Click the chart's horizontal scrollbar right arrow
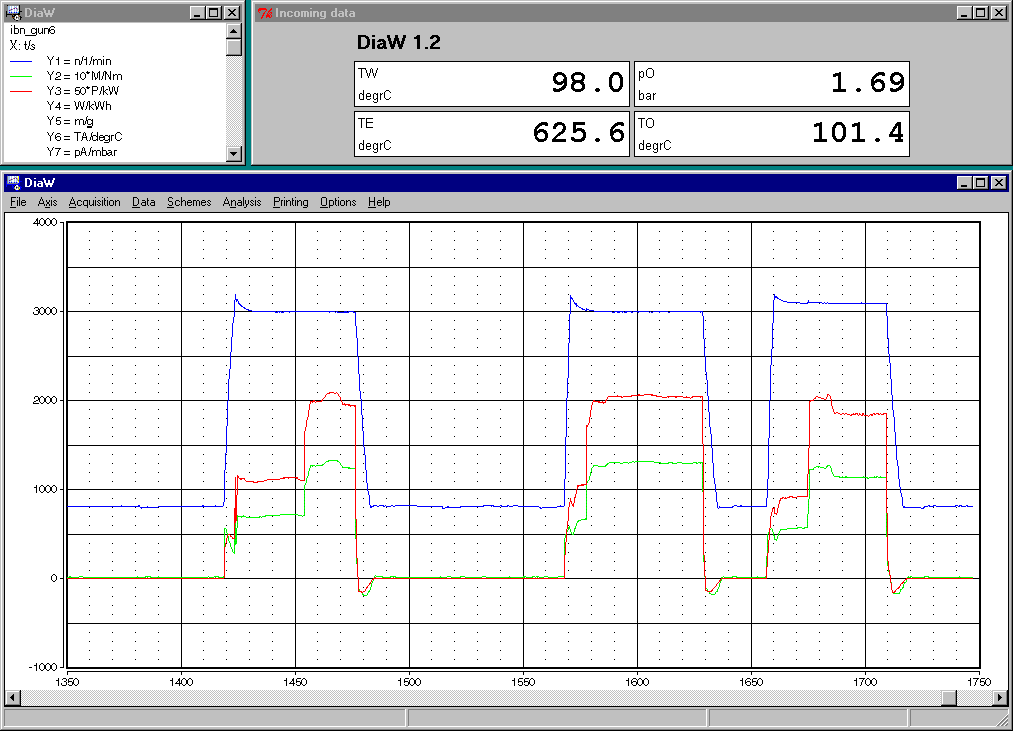The image size is (1013, 731). click(1000, 697)
